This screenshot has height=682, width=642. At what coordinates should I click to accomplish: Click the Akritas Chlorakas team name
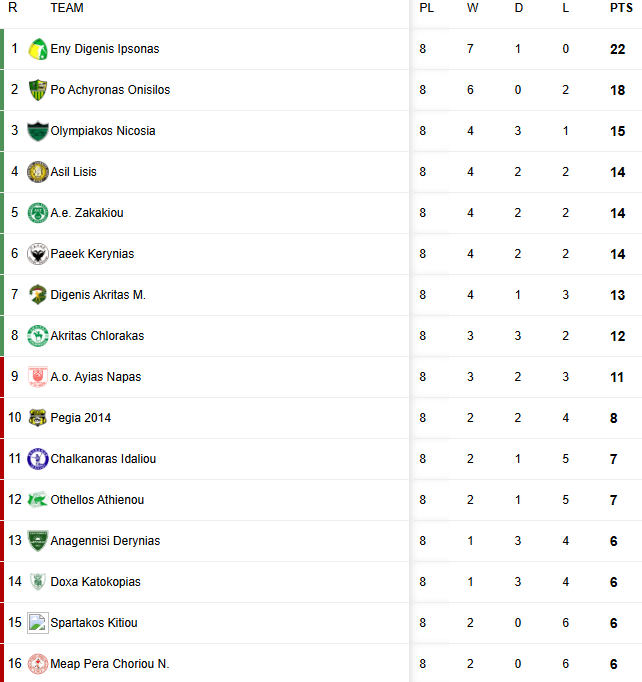(x=97, y=336)
